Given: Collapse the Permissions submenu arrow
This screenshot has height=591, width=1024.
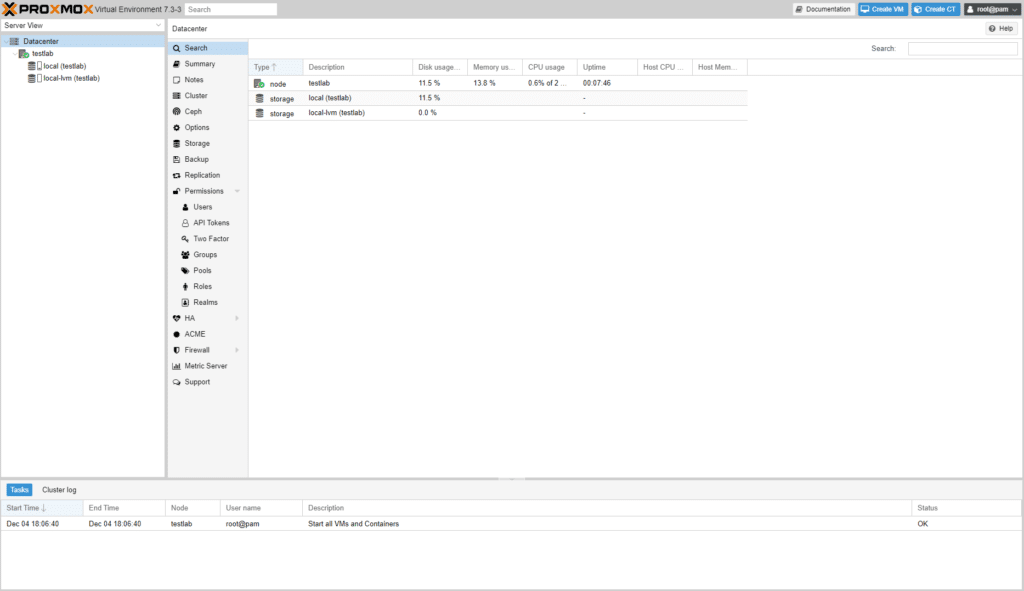Looking at the screenshot, I should click(237, 191).
